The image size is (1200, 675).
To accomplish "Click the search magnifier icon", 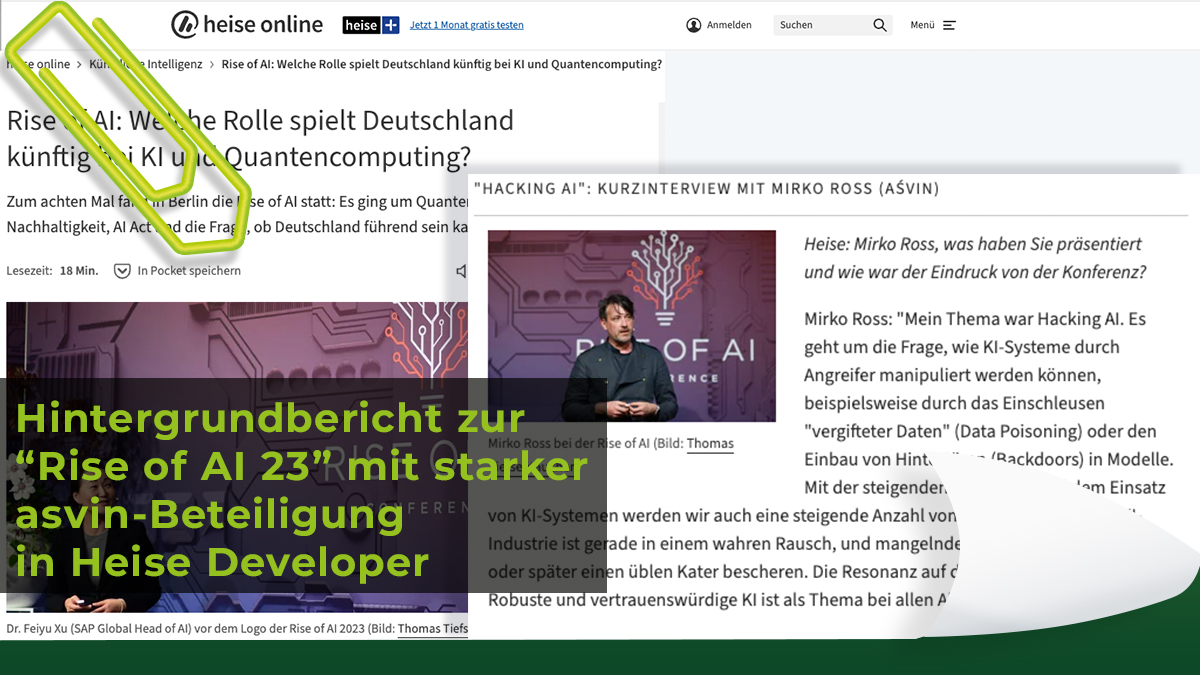I will [x=880, y=25].
